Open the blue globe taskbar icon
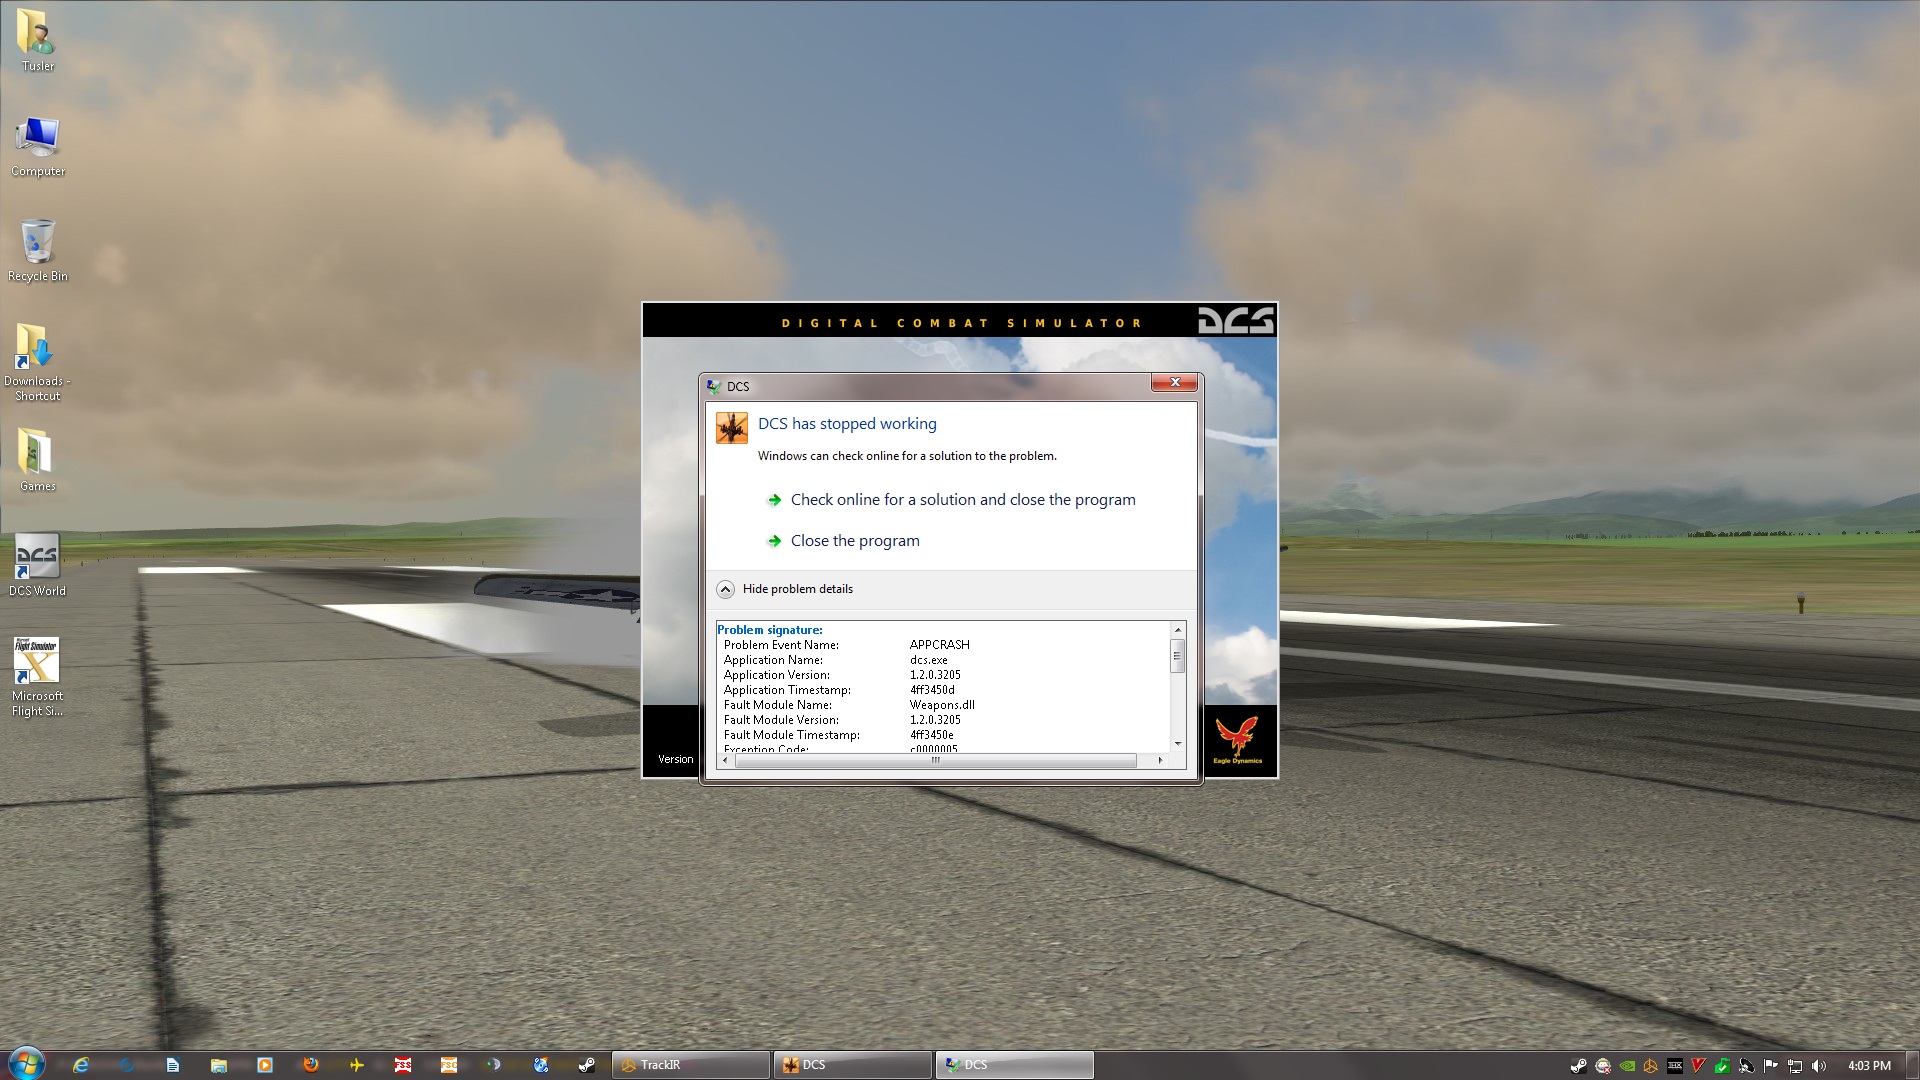 pos(541,1065)
